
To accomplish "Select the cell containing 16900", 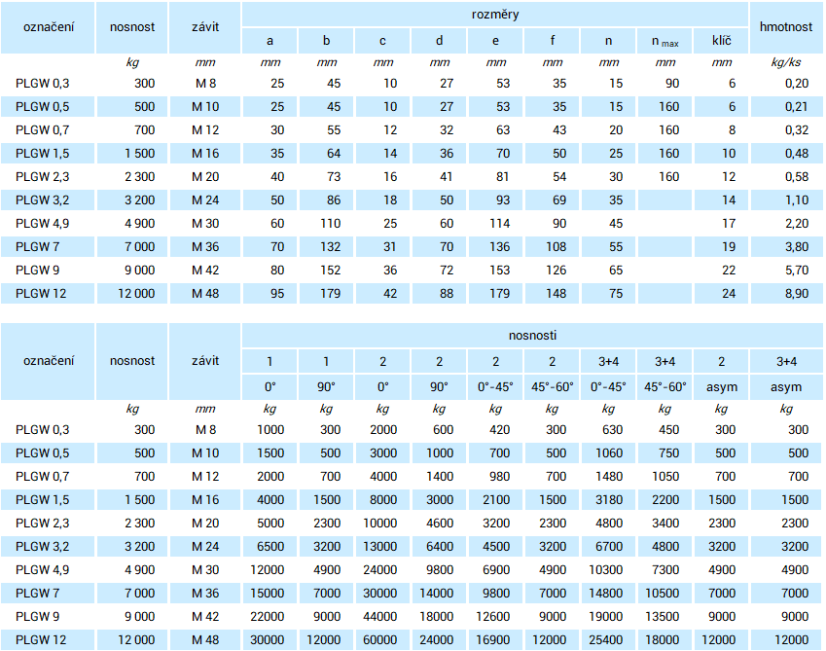I will tap(496, 639).
